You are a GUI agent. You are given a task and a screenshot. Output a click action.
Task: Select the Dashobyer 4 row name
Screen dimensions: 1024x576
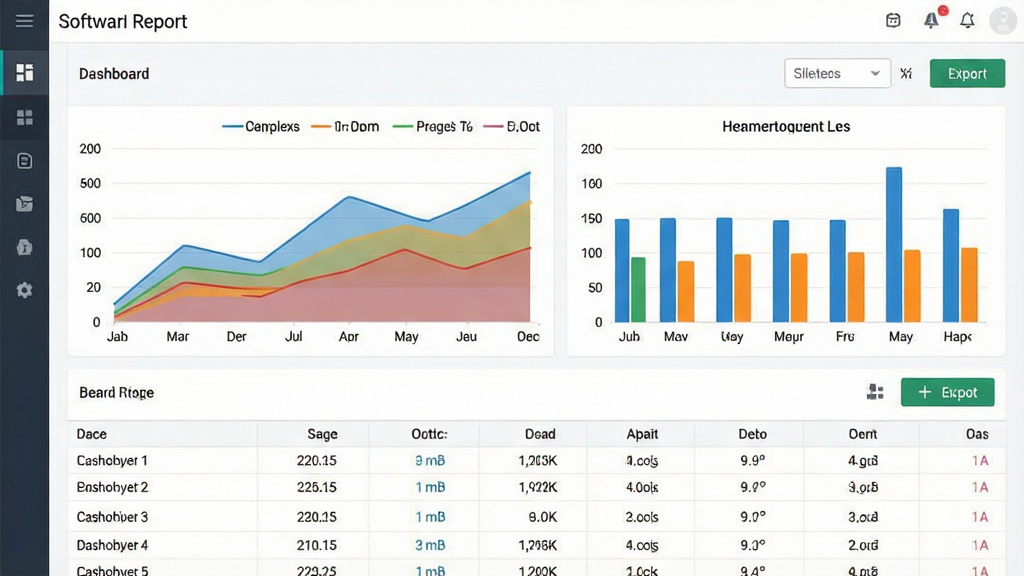[112, 545]
